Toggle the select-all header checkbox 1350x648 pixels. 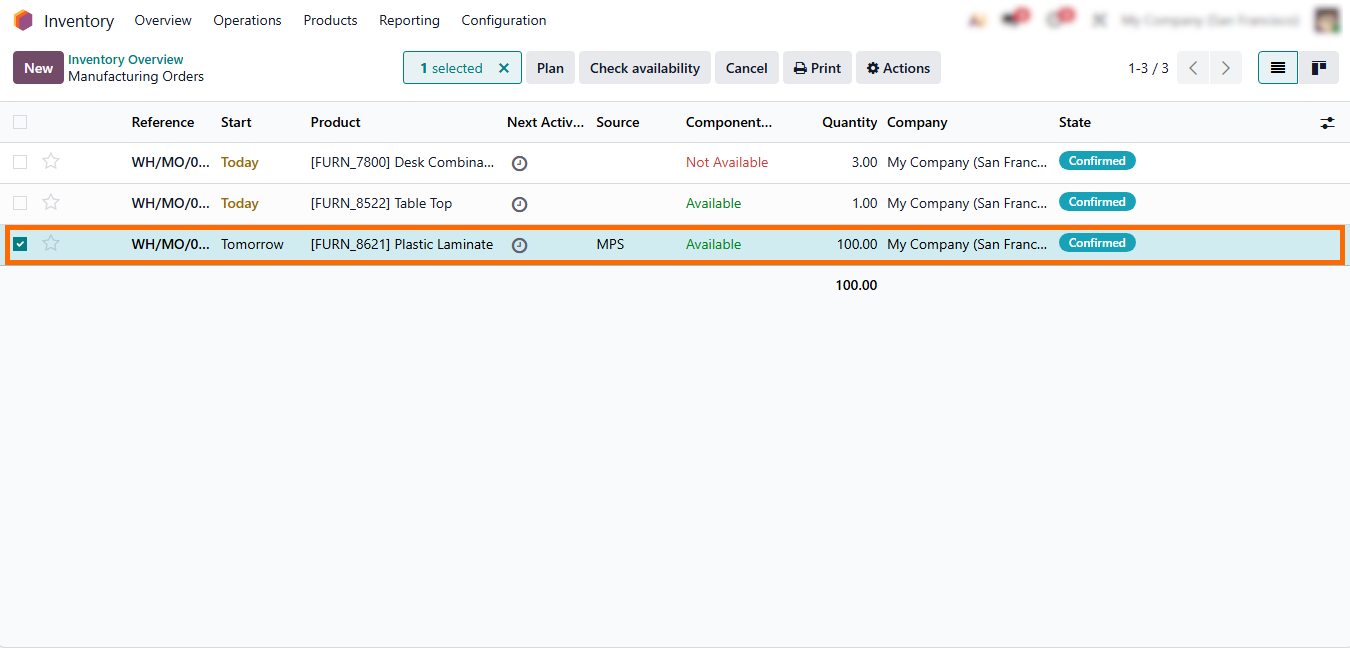(20, 122)
